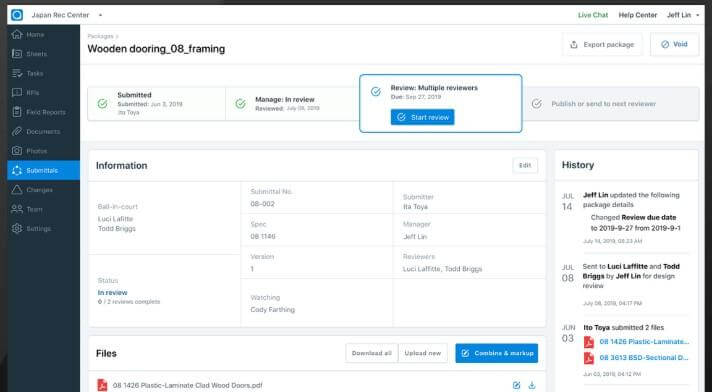Image resolution: width=712 pixels, height=392 pixels.
Task: Click the 0 / 2 reviews complete text
Action: tap(129, 302)
